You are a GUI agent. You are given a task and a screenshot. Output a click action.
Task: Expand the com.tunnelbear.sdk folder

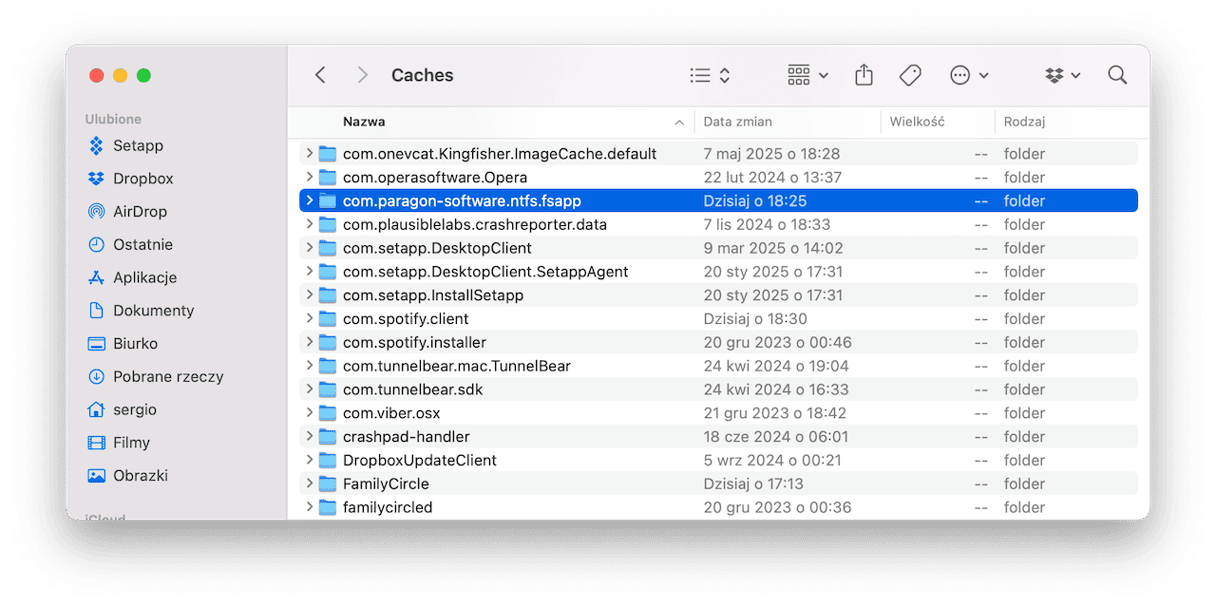(x=310, y=390)
